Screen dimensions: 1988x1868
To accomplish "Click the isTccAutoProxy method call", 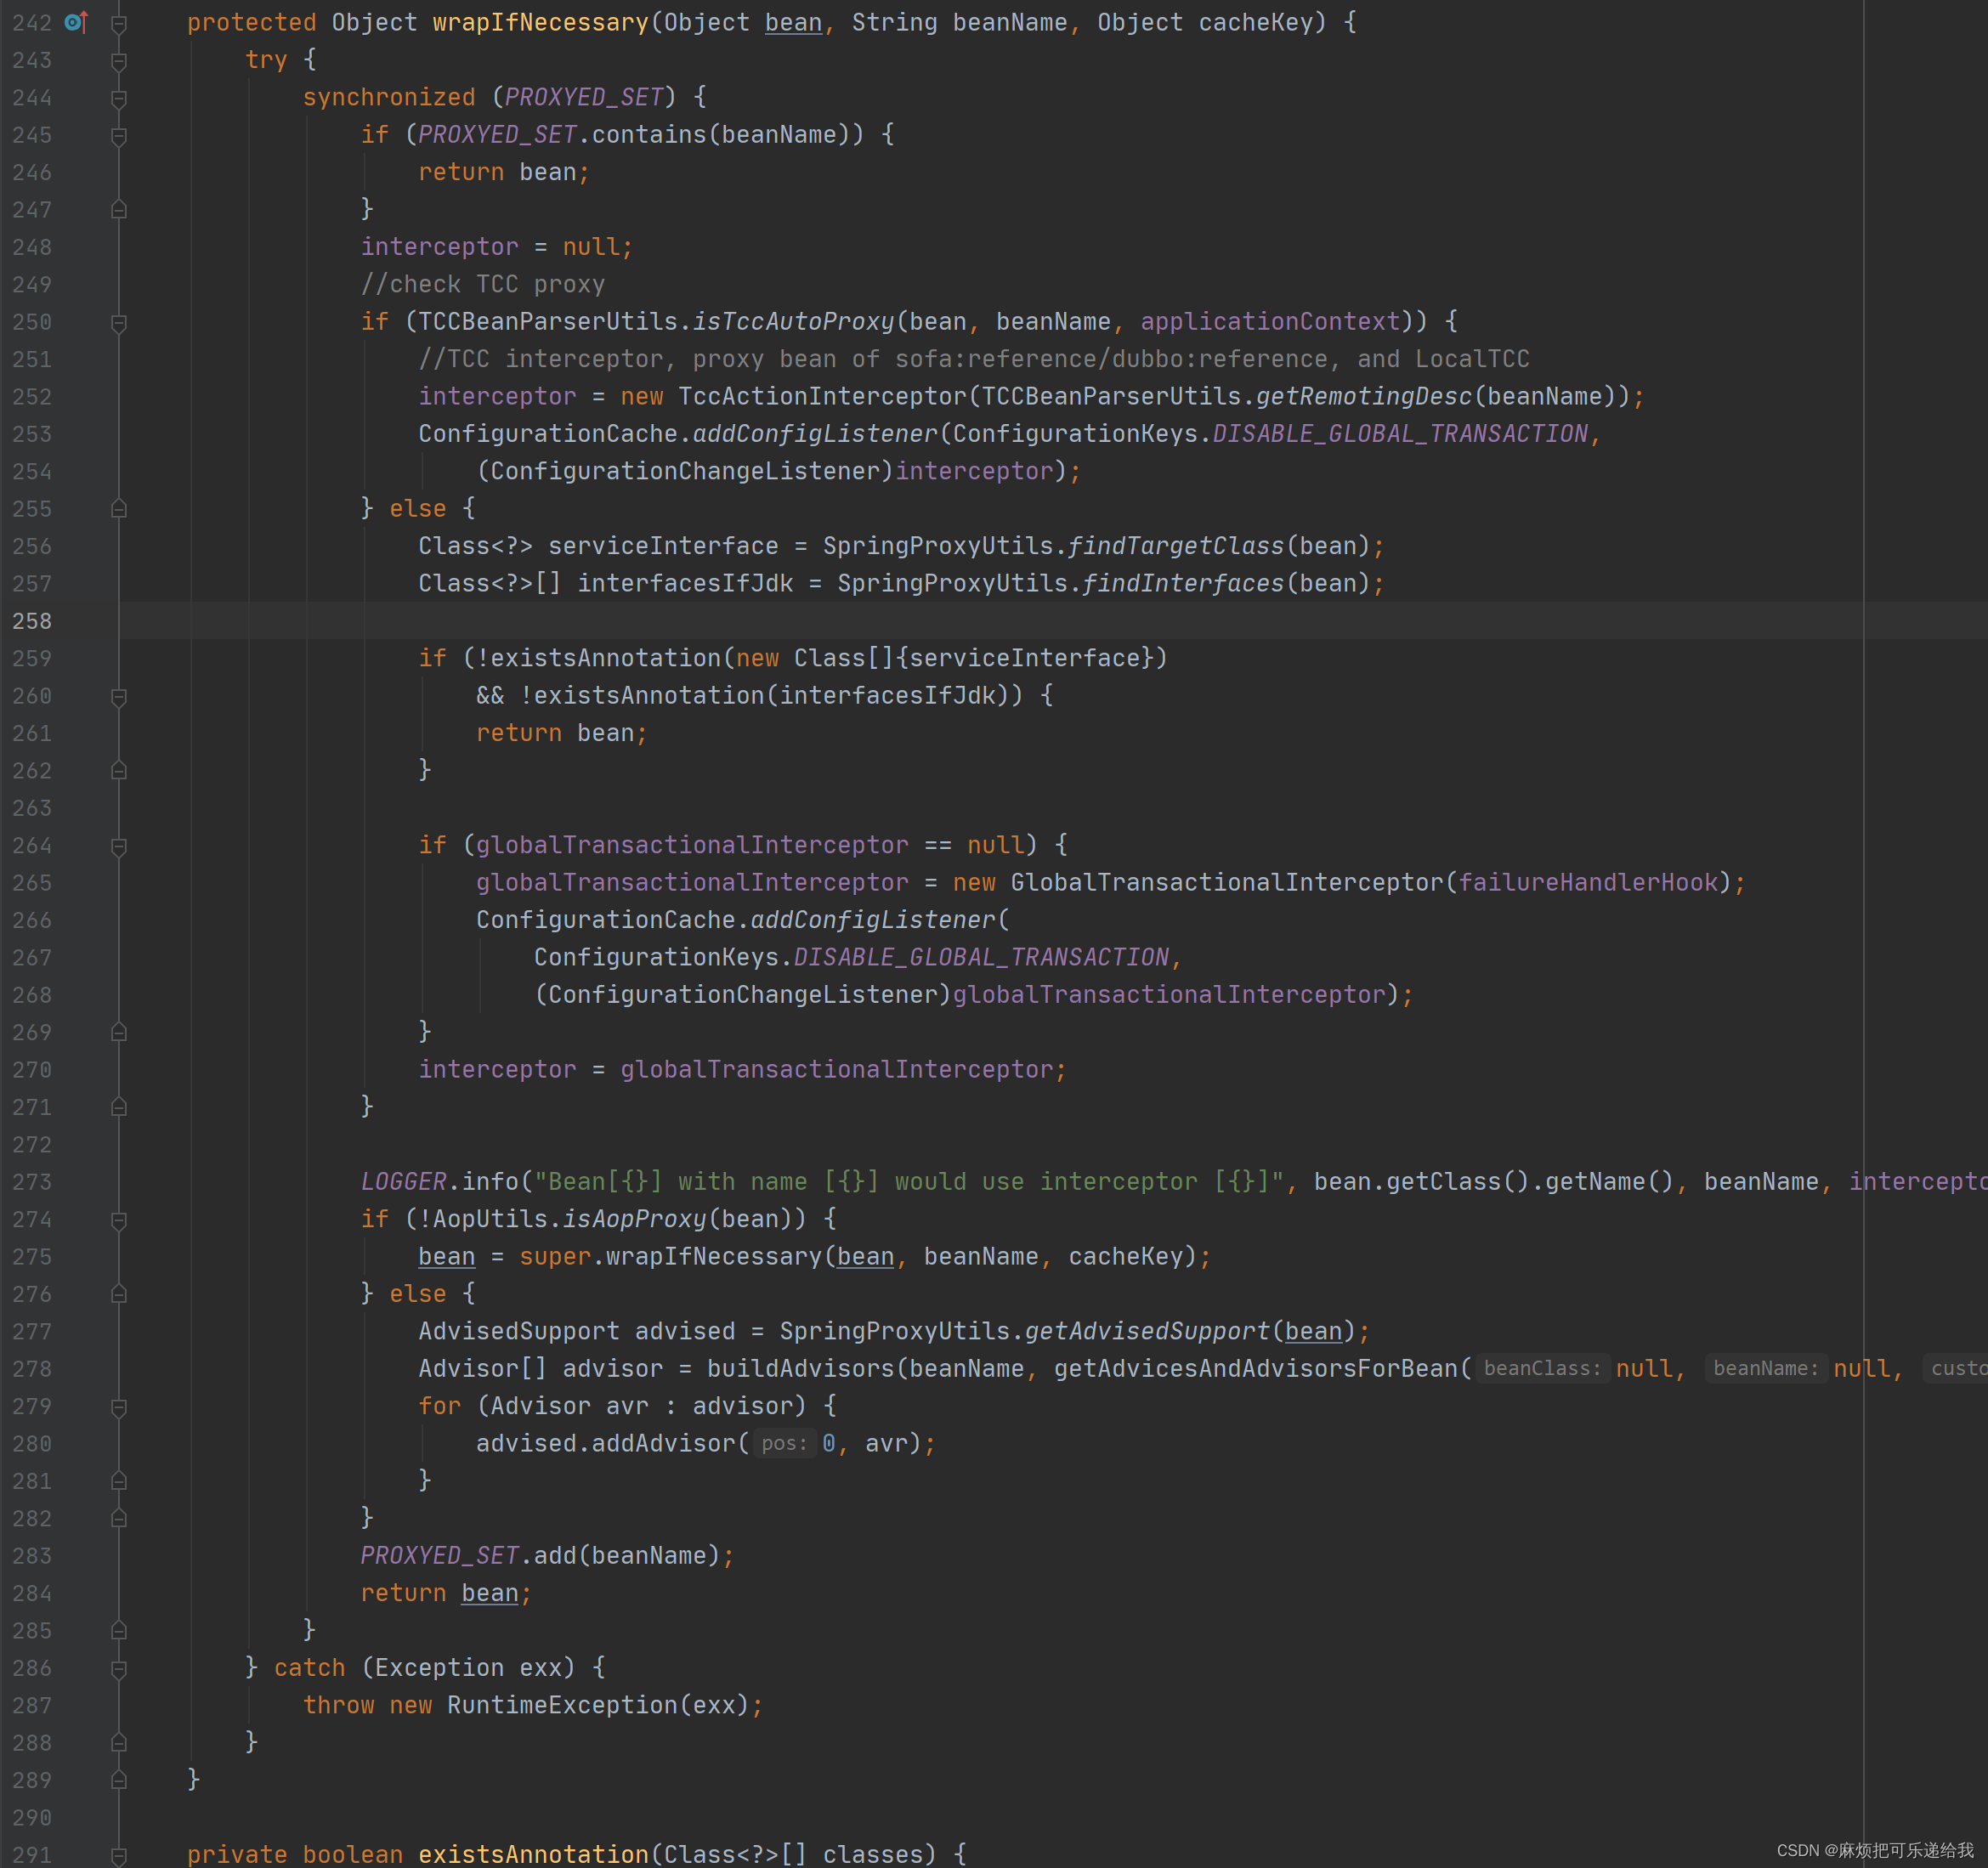I will (793, 322).
